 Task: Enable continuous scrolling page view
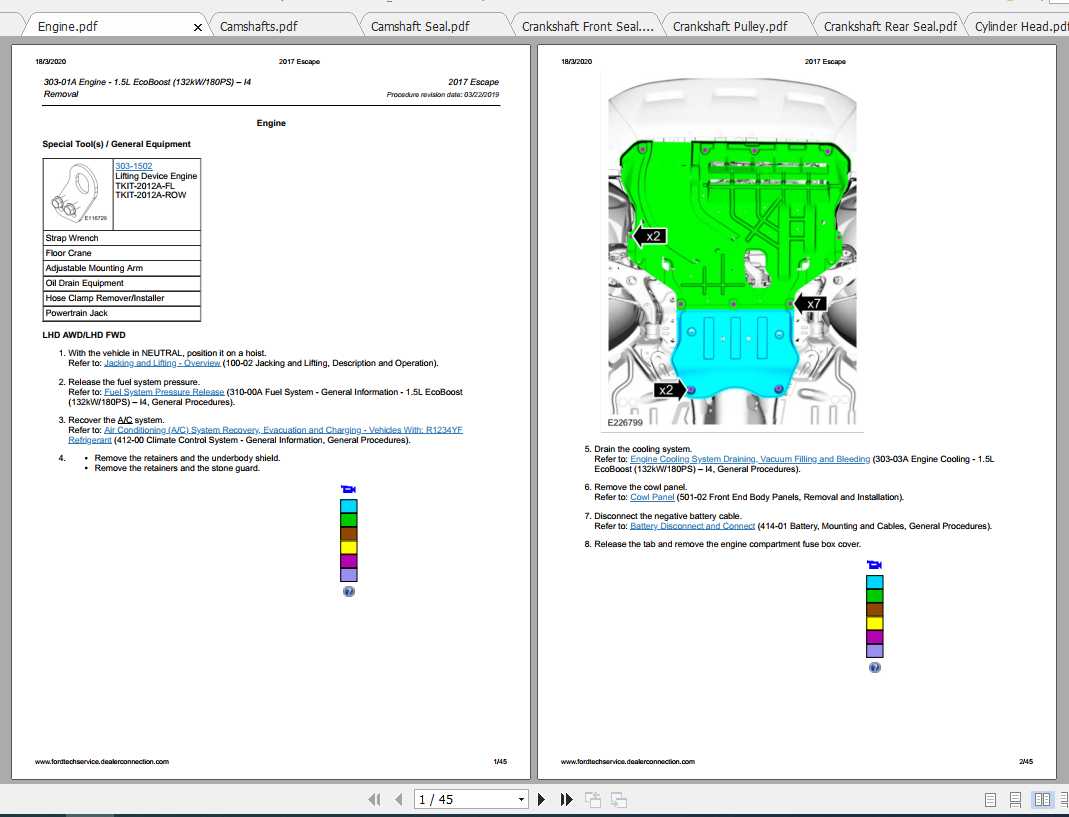pyautogui.click(x=1015, y=799)
